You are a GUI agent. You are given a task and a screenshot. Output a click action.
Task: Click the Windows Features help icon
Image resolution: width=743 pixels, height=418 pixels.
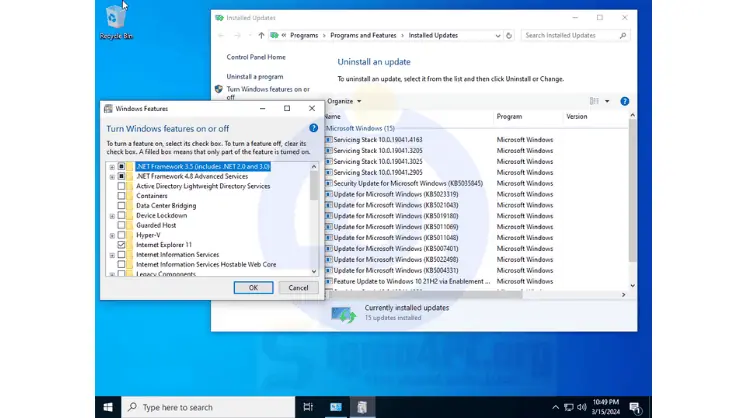tap(314, 128)
